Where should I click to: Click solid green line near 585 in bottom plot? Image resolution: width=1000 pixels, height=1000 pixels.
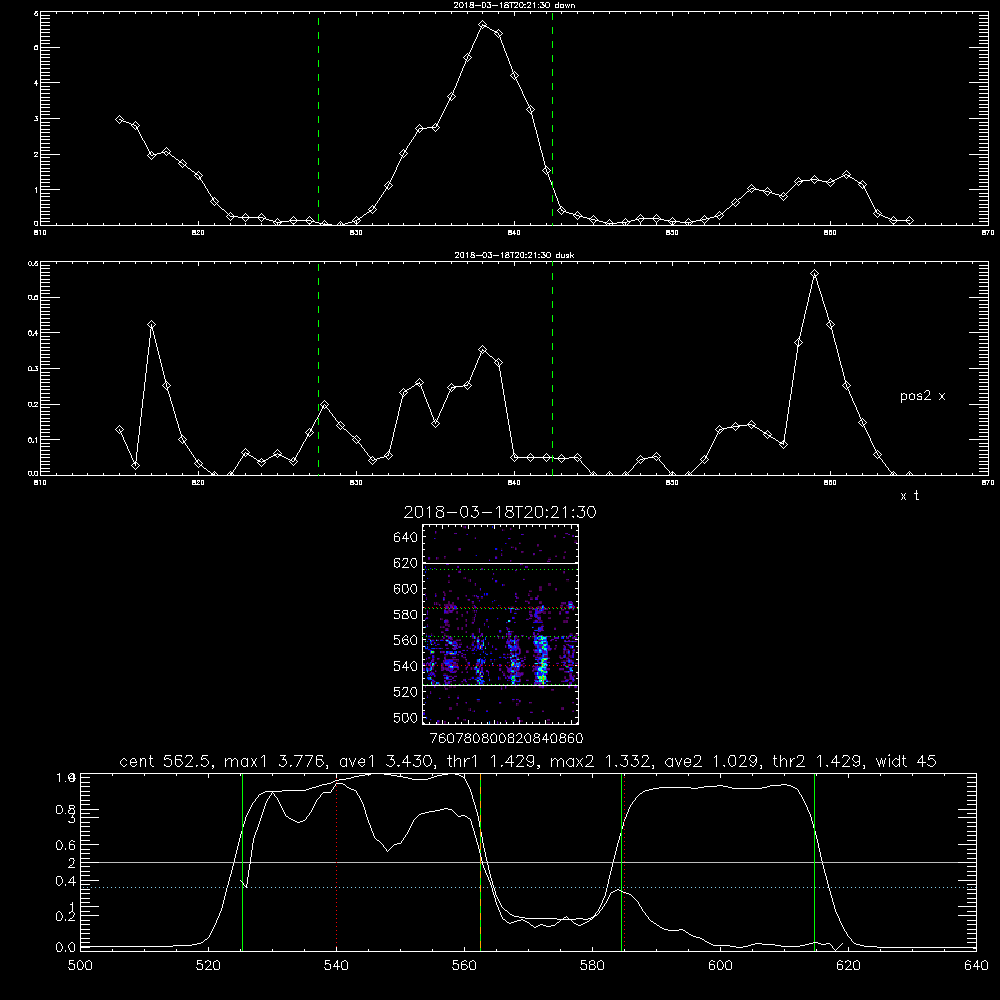click(621, 861)
